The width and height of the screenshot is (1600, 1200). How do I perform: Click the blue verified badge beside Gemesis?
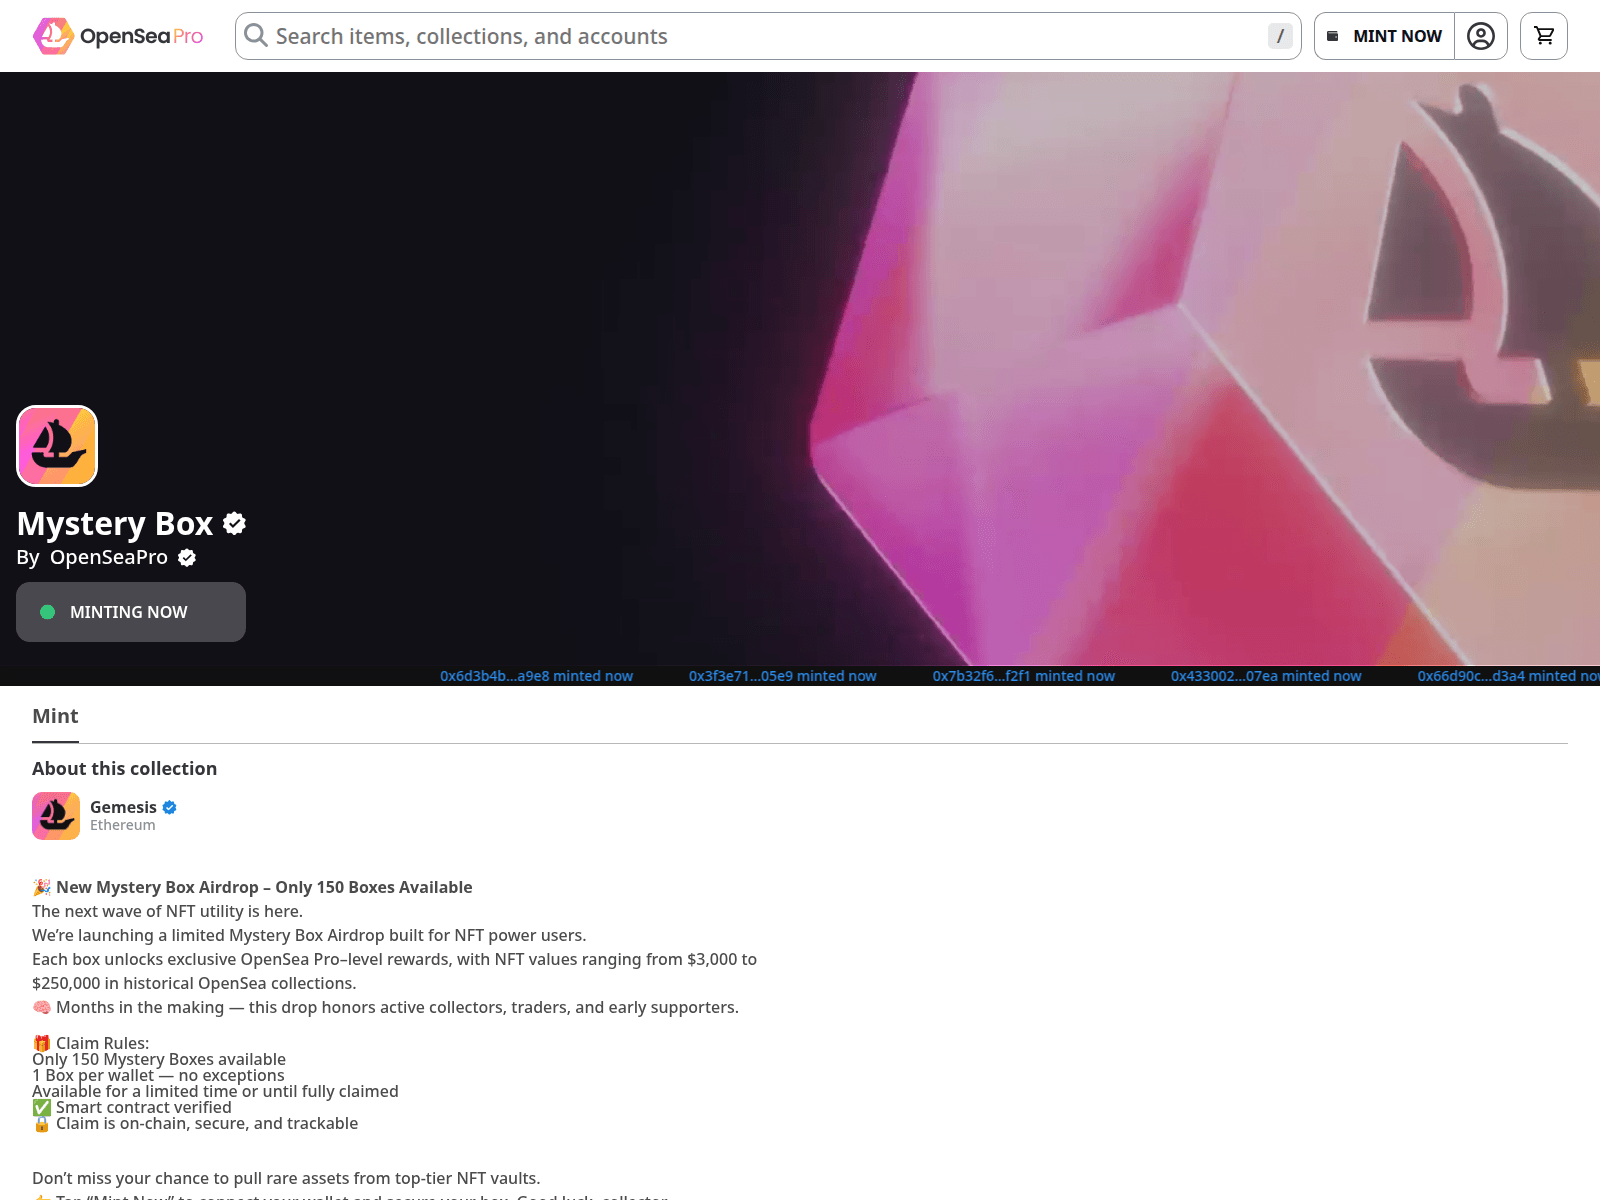(x=170, y=807)
